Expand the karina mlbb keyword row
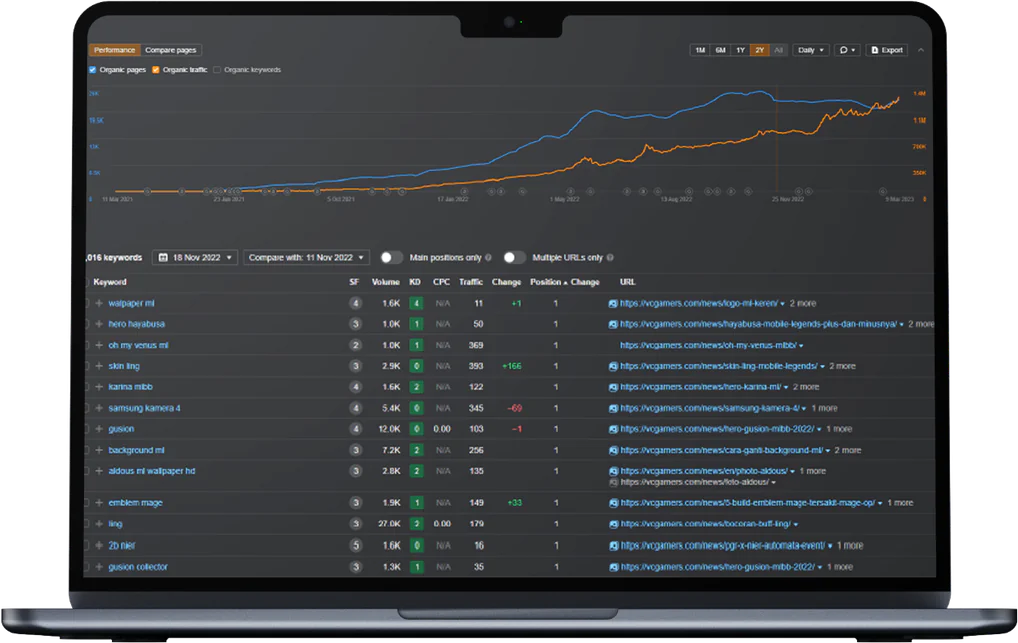Image resolution: width=1018 pixels, height=643 pixels. click(x=99, y=387)
